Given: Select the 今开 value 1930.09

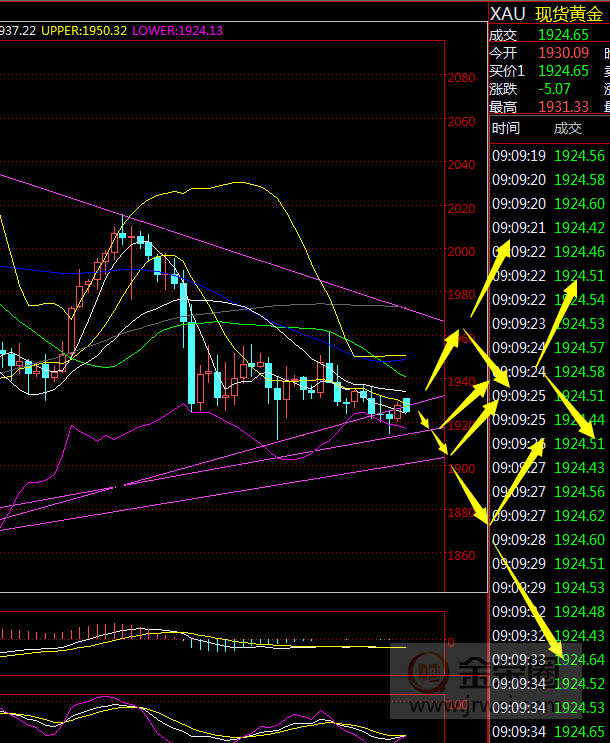Looking at the screenshot, I should 563,52.
